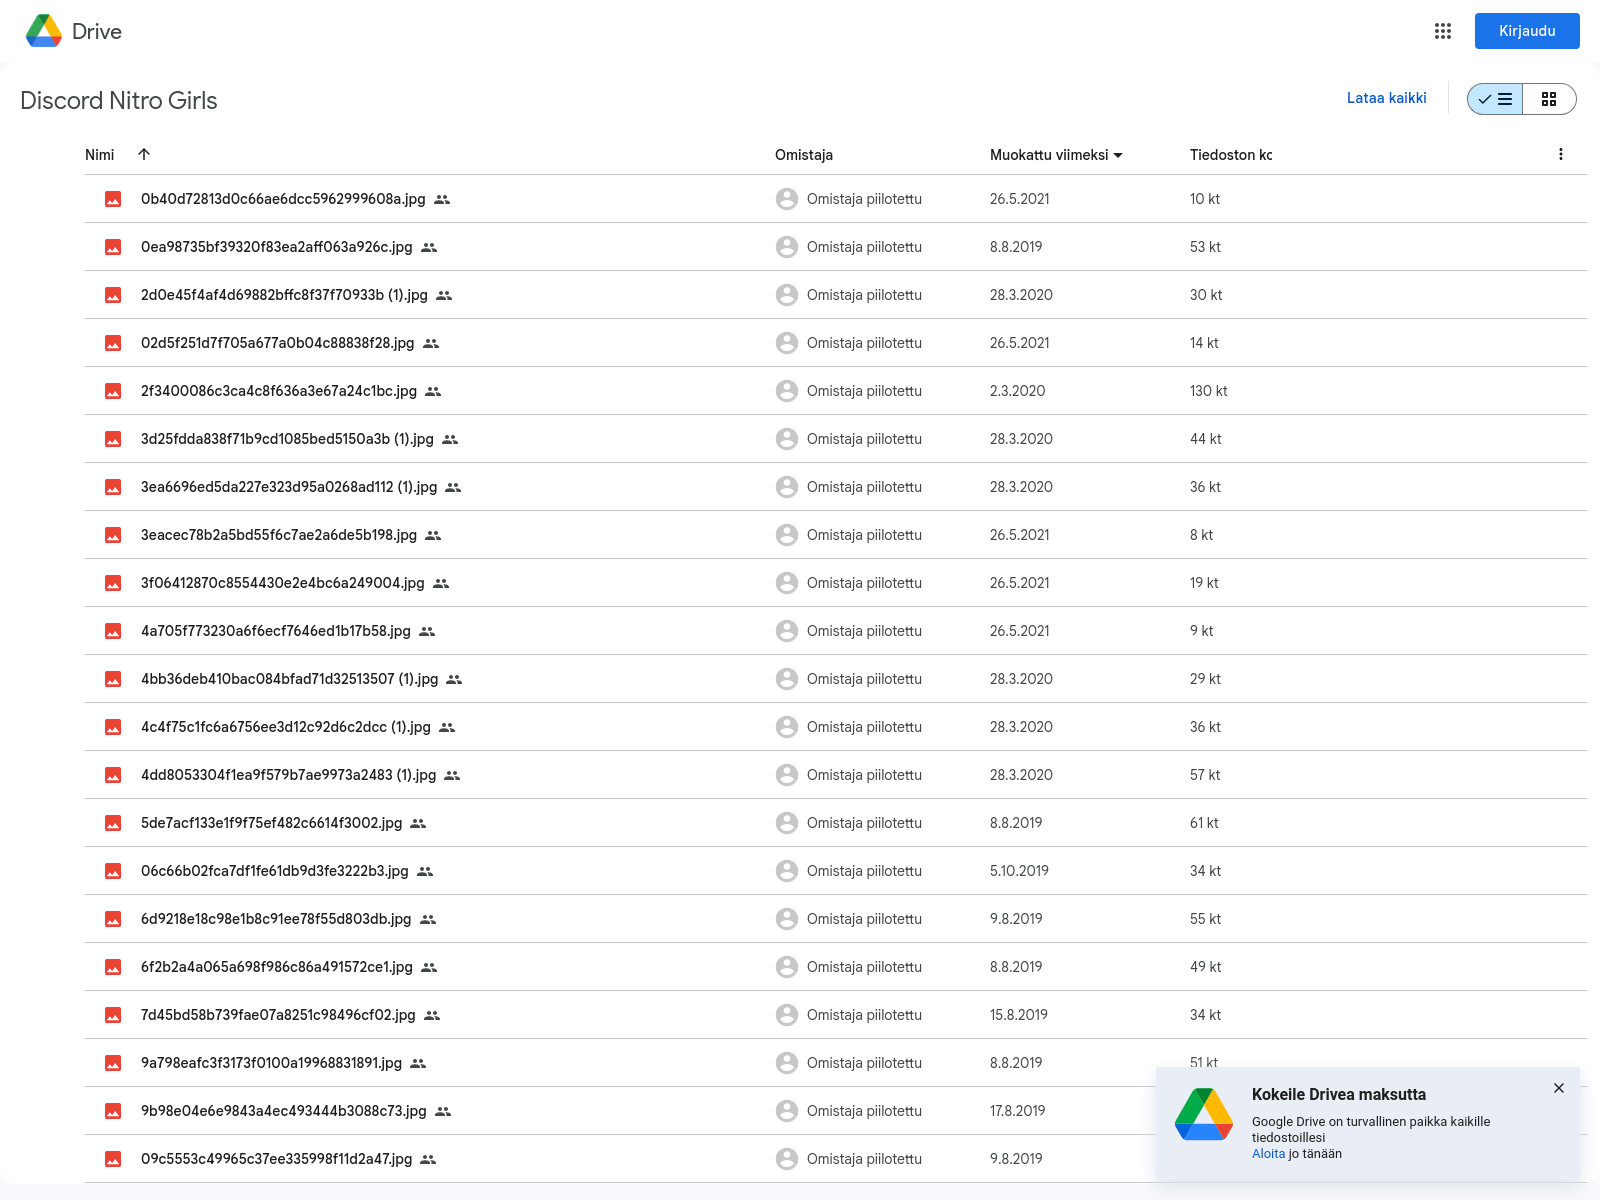Screen dimensions: 1600x1200
Task: Click owner avatar in 06c66b02fca7df1fe61db9d3fe3222b3.jpg row
Action: (787, 871)
